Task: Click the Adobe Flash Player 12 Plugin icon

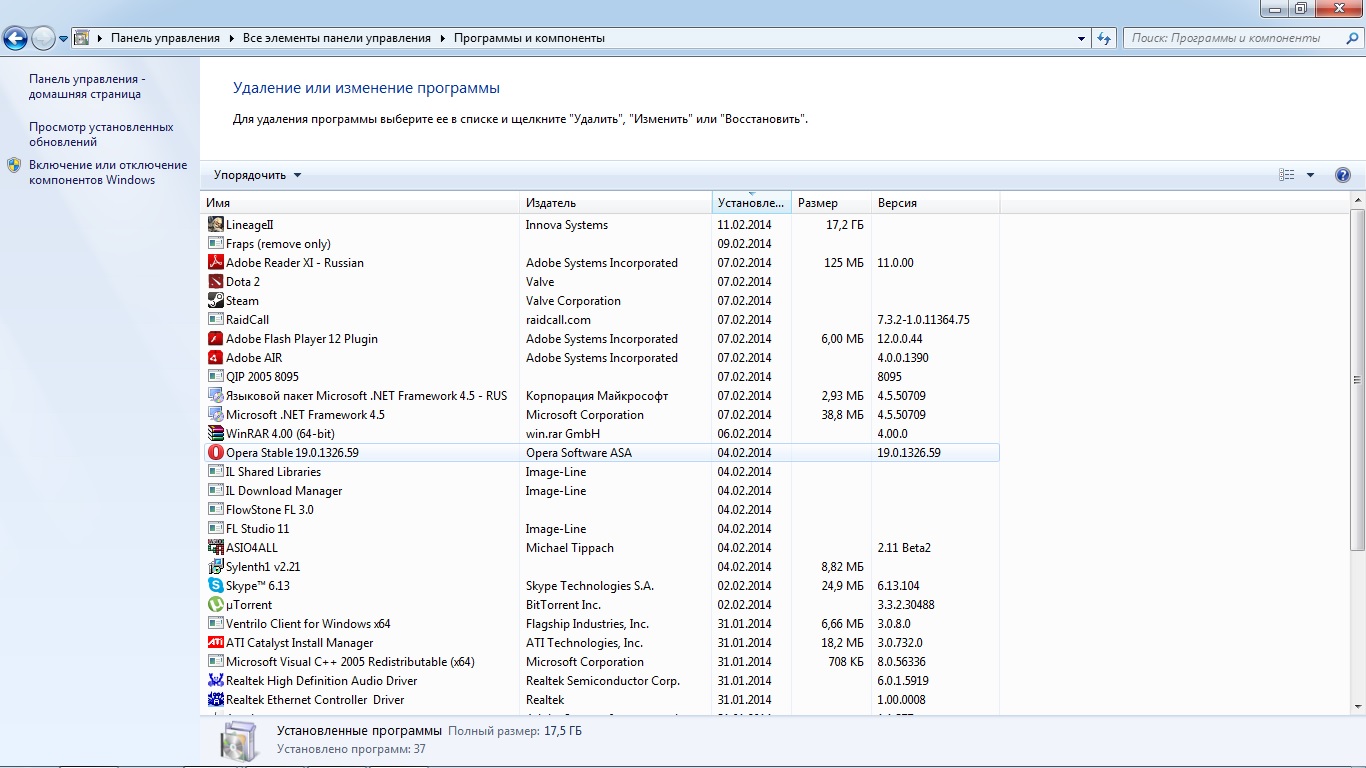Action: (215, 339)
